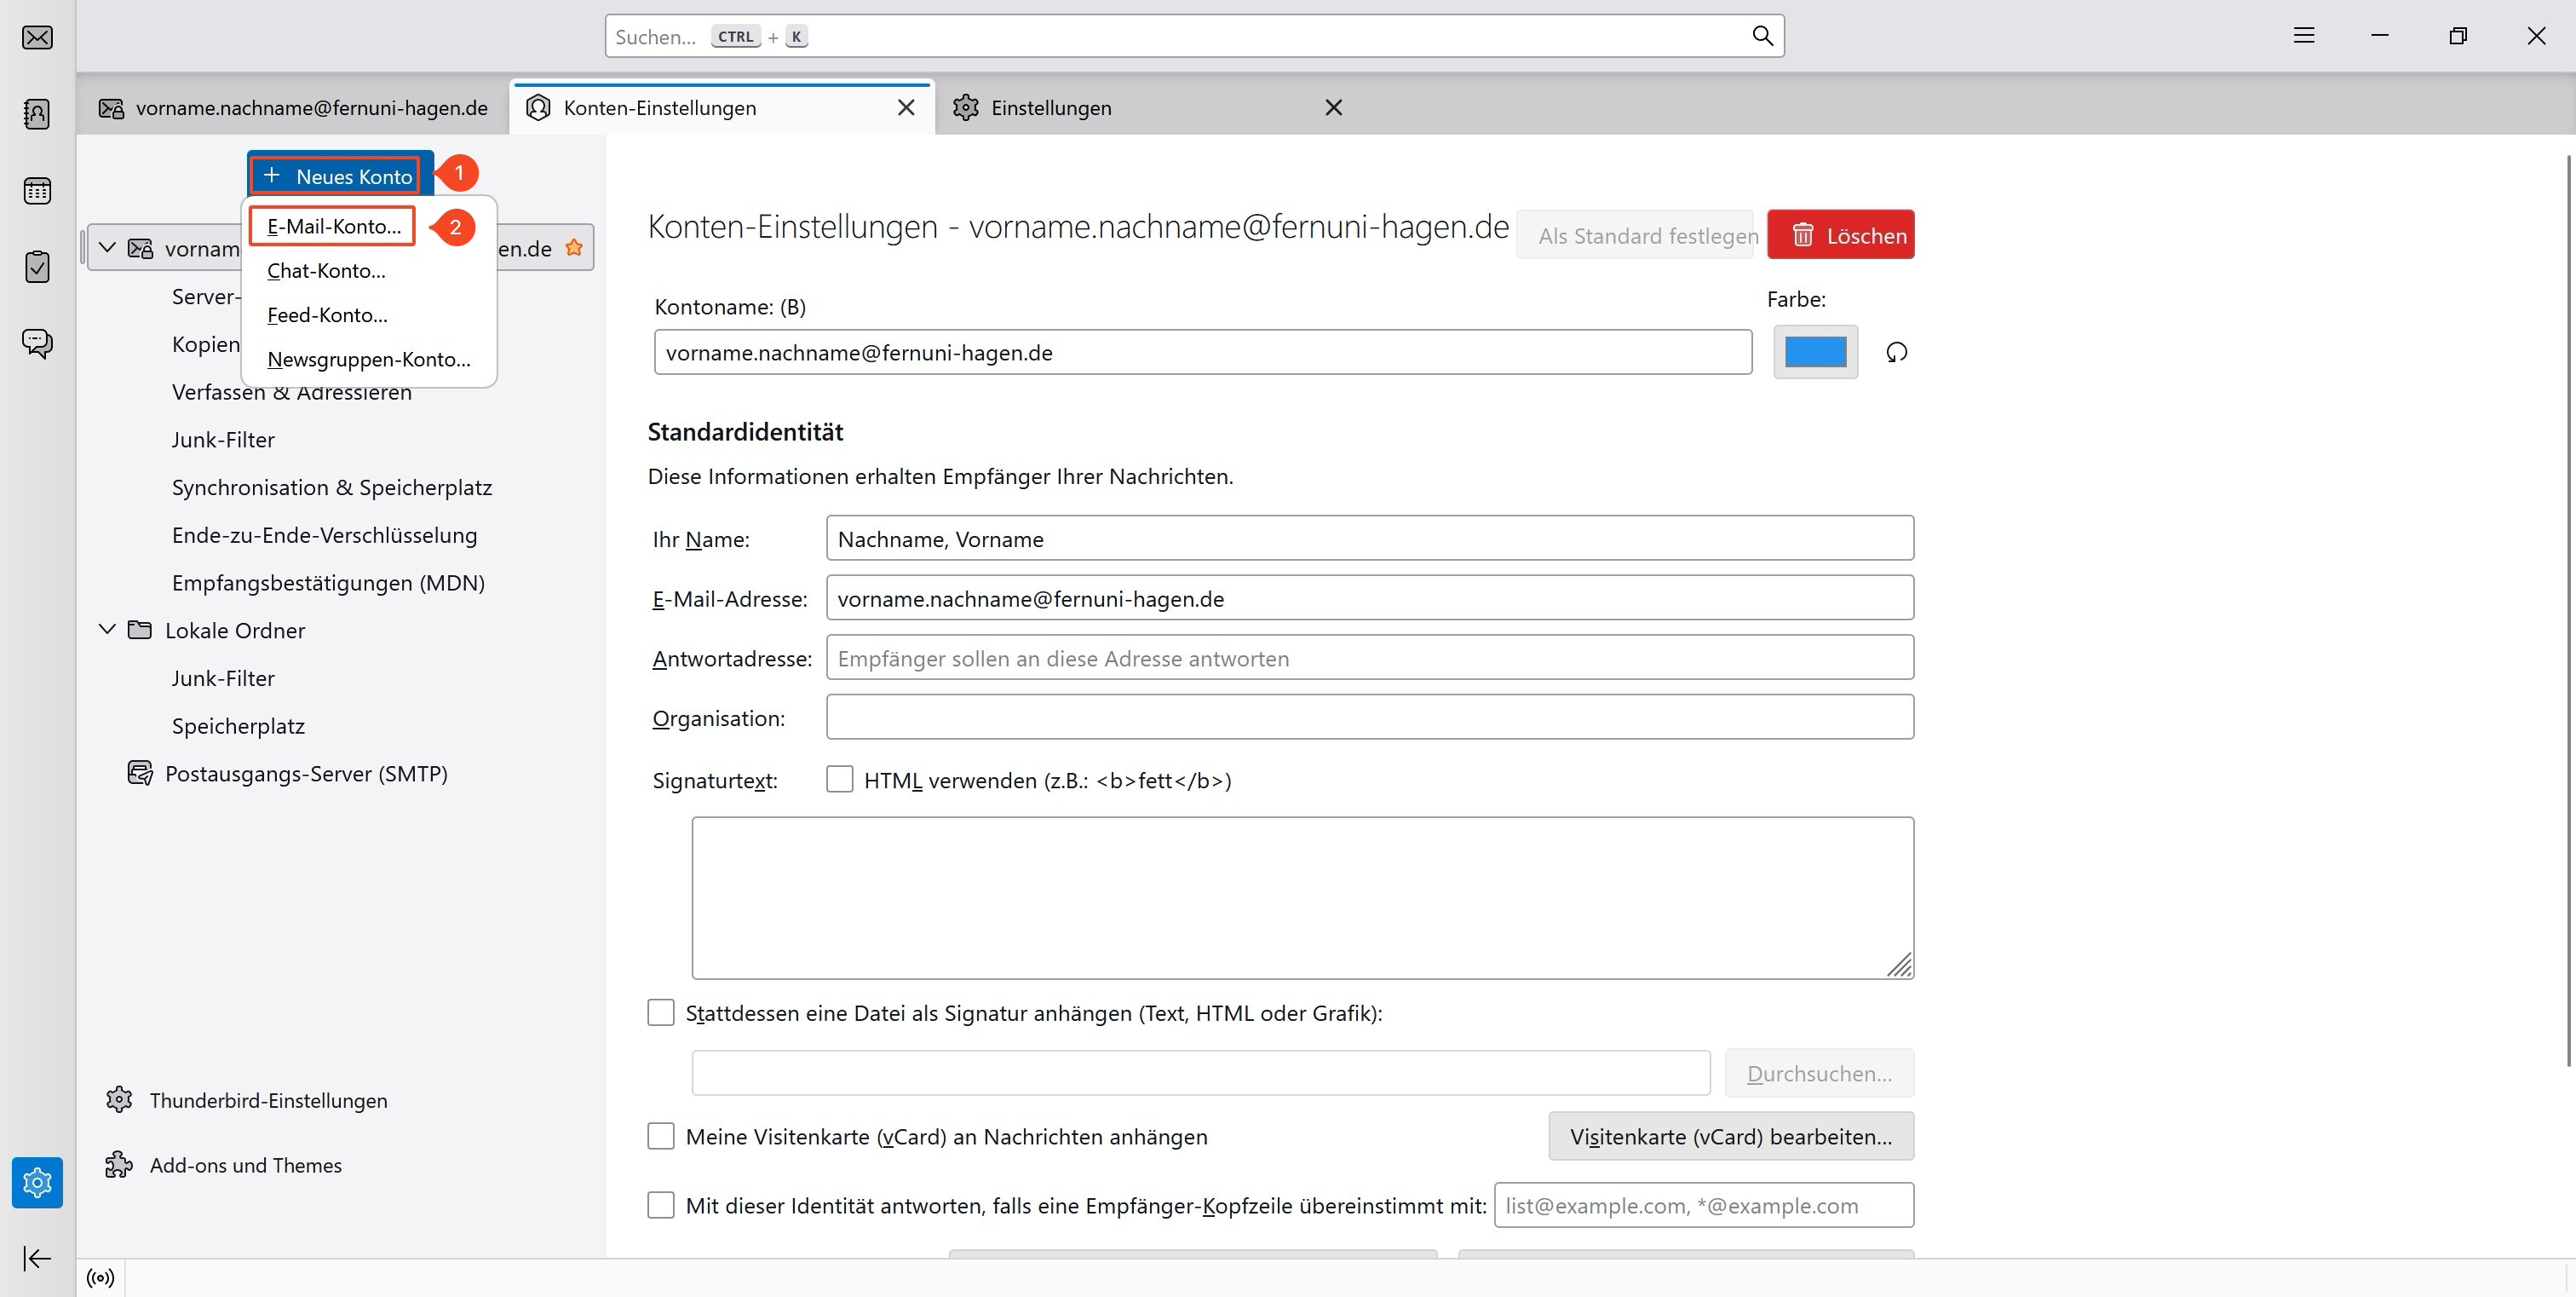Collapse the spaces toolbar
This screenshot has width=2576, height=1297.
tap(37, 1257)
